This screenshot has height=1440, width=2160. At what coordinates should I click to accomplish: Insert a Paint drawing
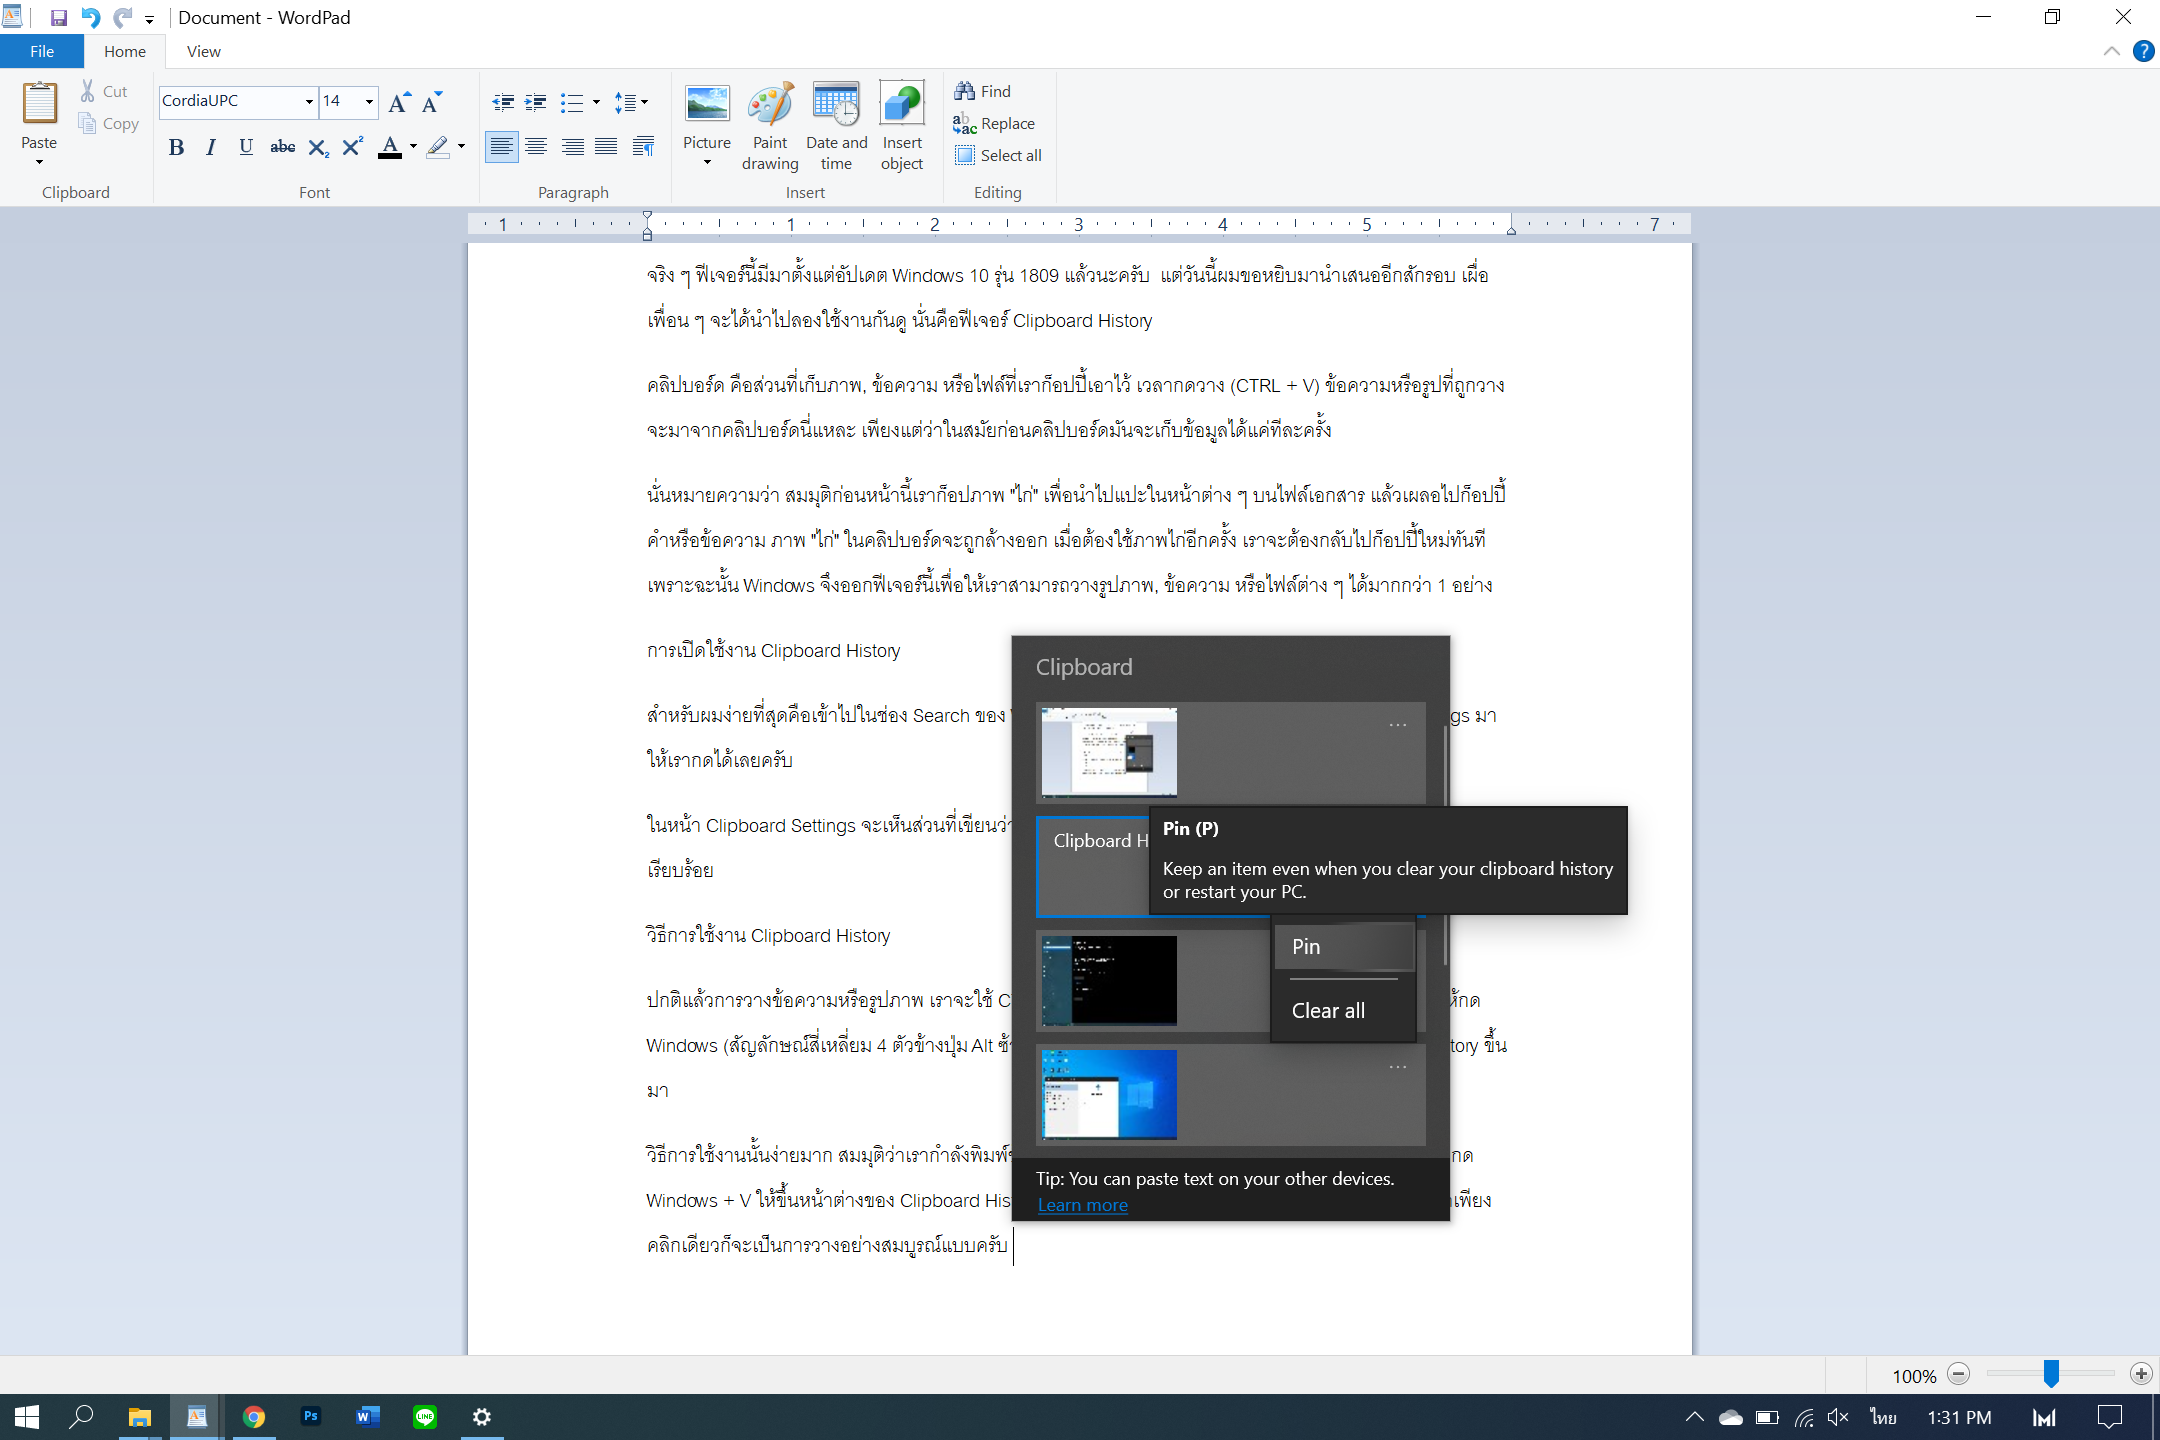coord(770,124)
